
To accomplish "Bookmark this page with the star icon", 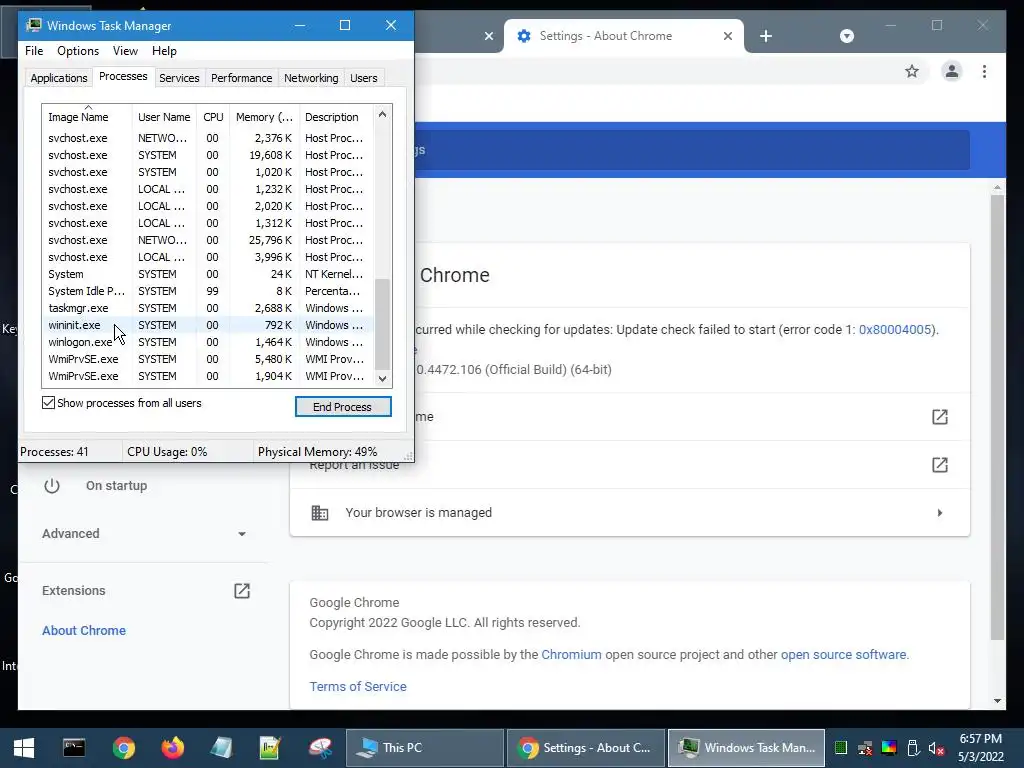I will [x=912, y=71].
